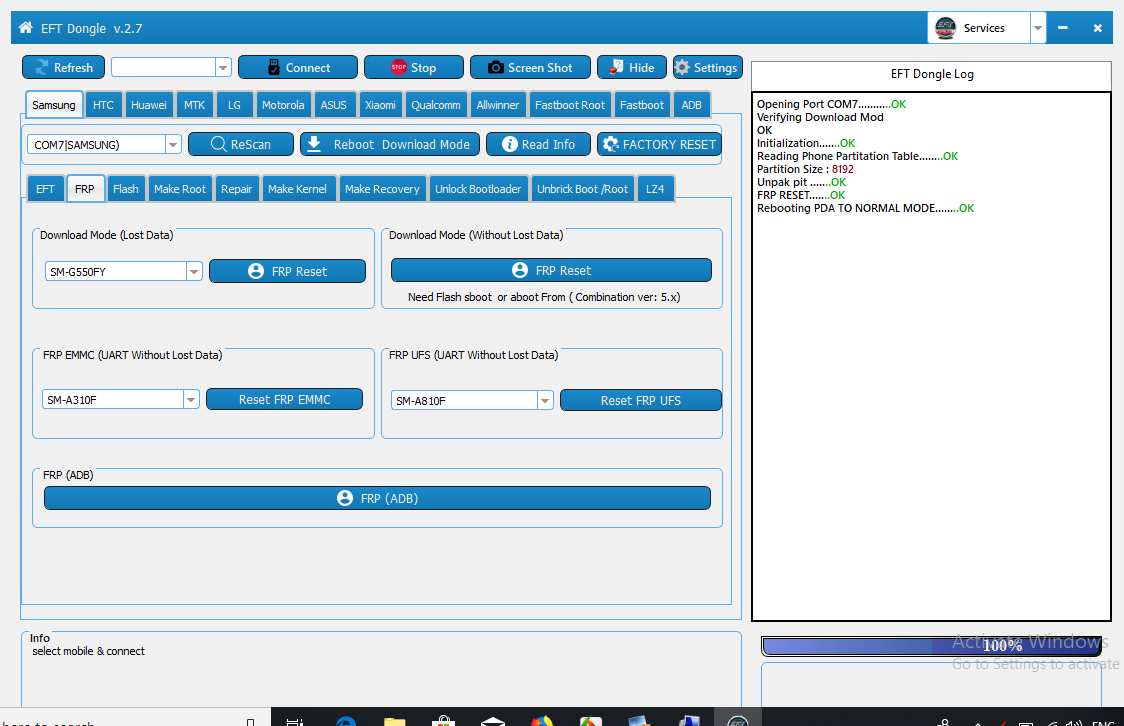The width and height of the screenshot is (1124, 726).
Task: Click the Reboot Download Mode arrow icon
Action: click(314, 144)
